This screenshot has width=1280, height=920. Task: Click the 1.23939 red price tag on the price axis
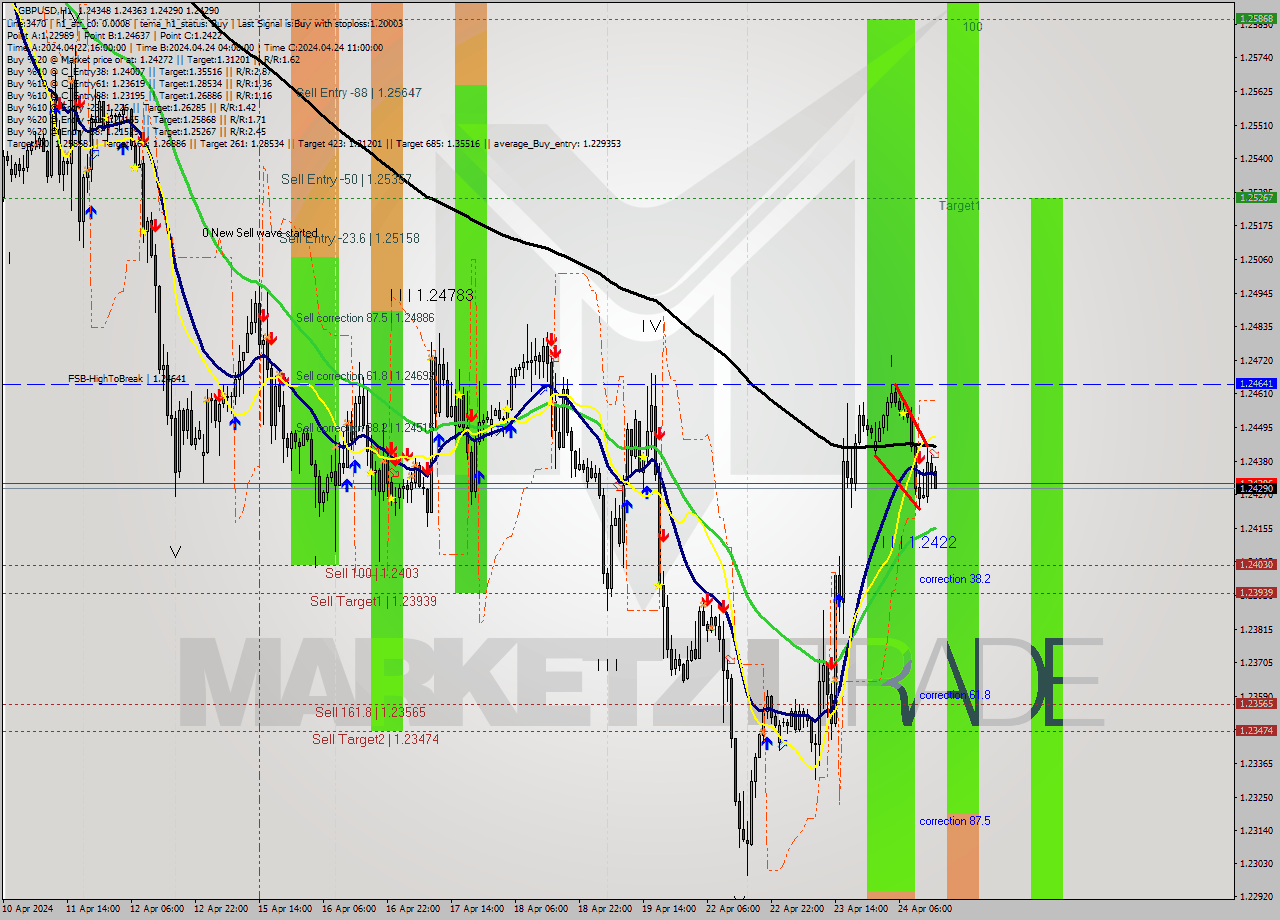coord(1256,592)
